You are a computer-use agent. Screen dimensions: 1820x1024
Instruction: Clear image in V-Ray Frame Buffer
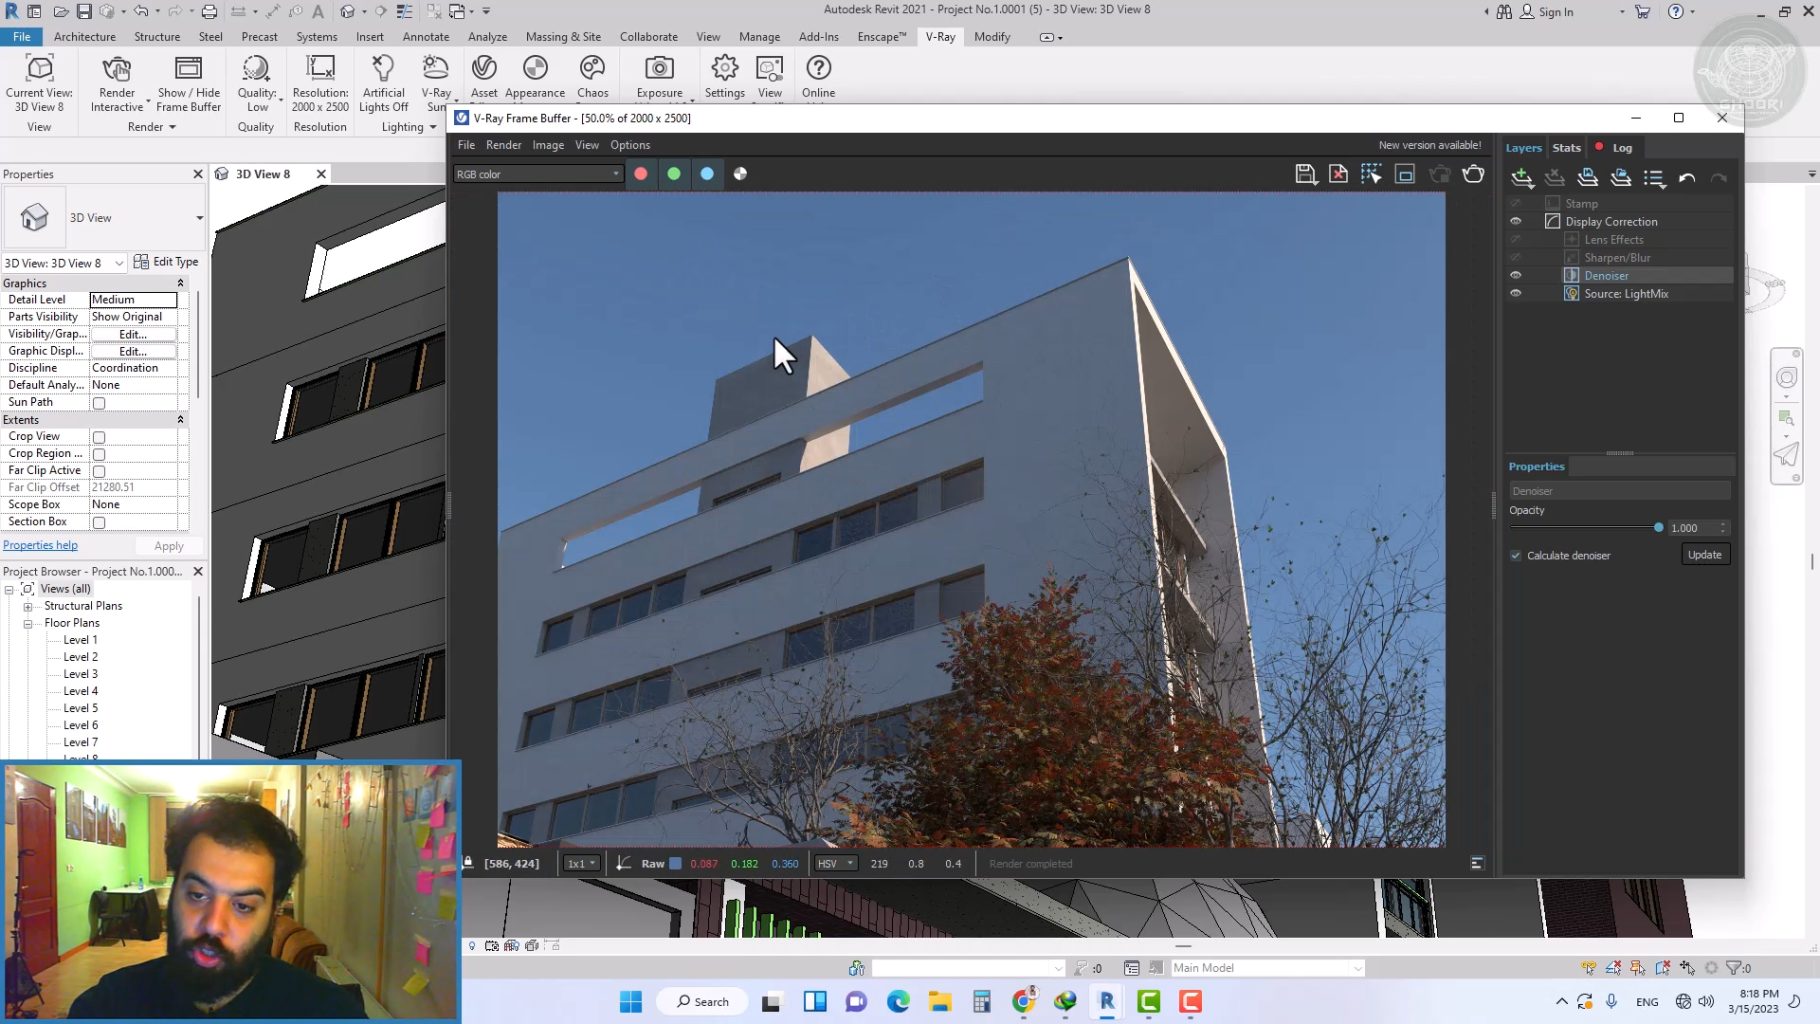pyautogui.click(x=1338, y=174)
